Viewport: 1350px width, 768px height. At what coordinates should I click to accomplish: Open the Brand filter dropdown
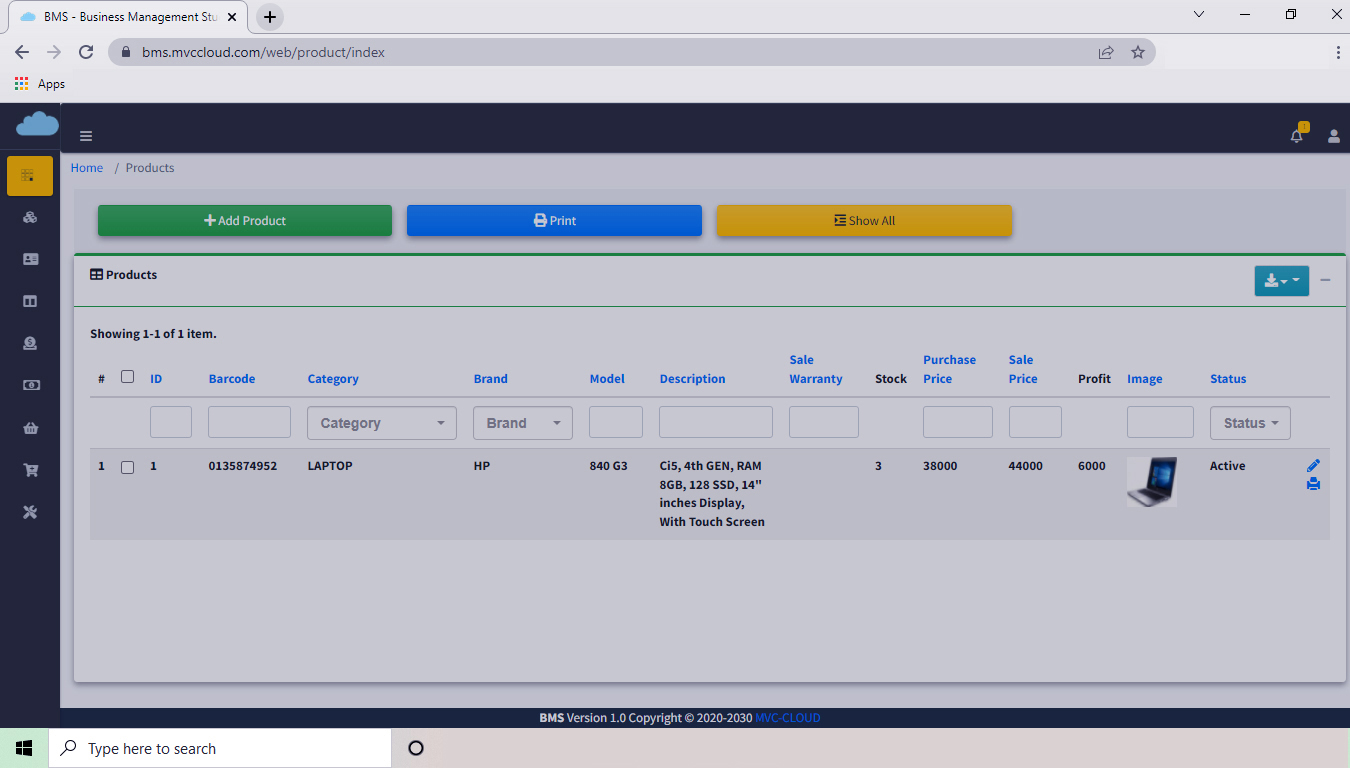pos(522,423)
